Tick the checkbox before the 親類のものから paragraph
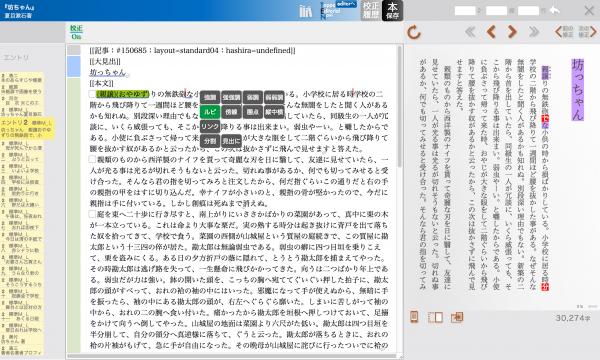The height and width of the screenshot is (360, 600). (x=92, y=159)
